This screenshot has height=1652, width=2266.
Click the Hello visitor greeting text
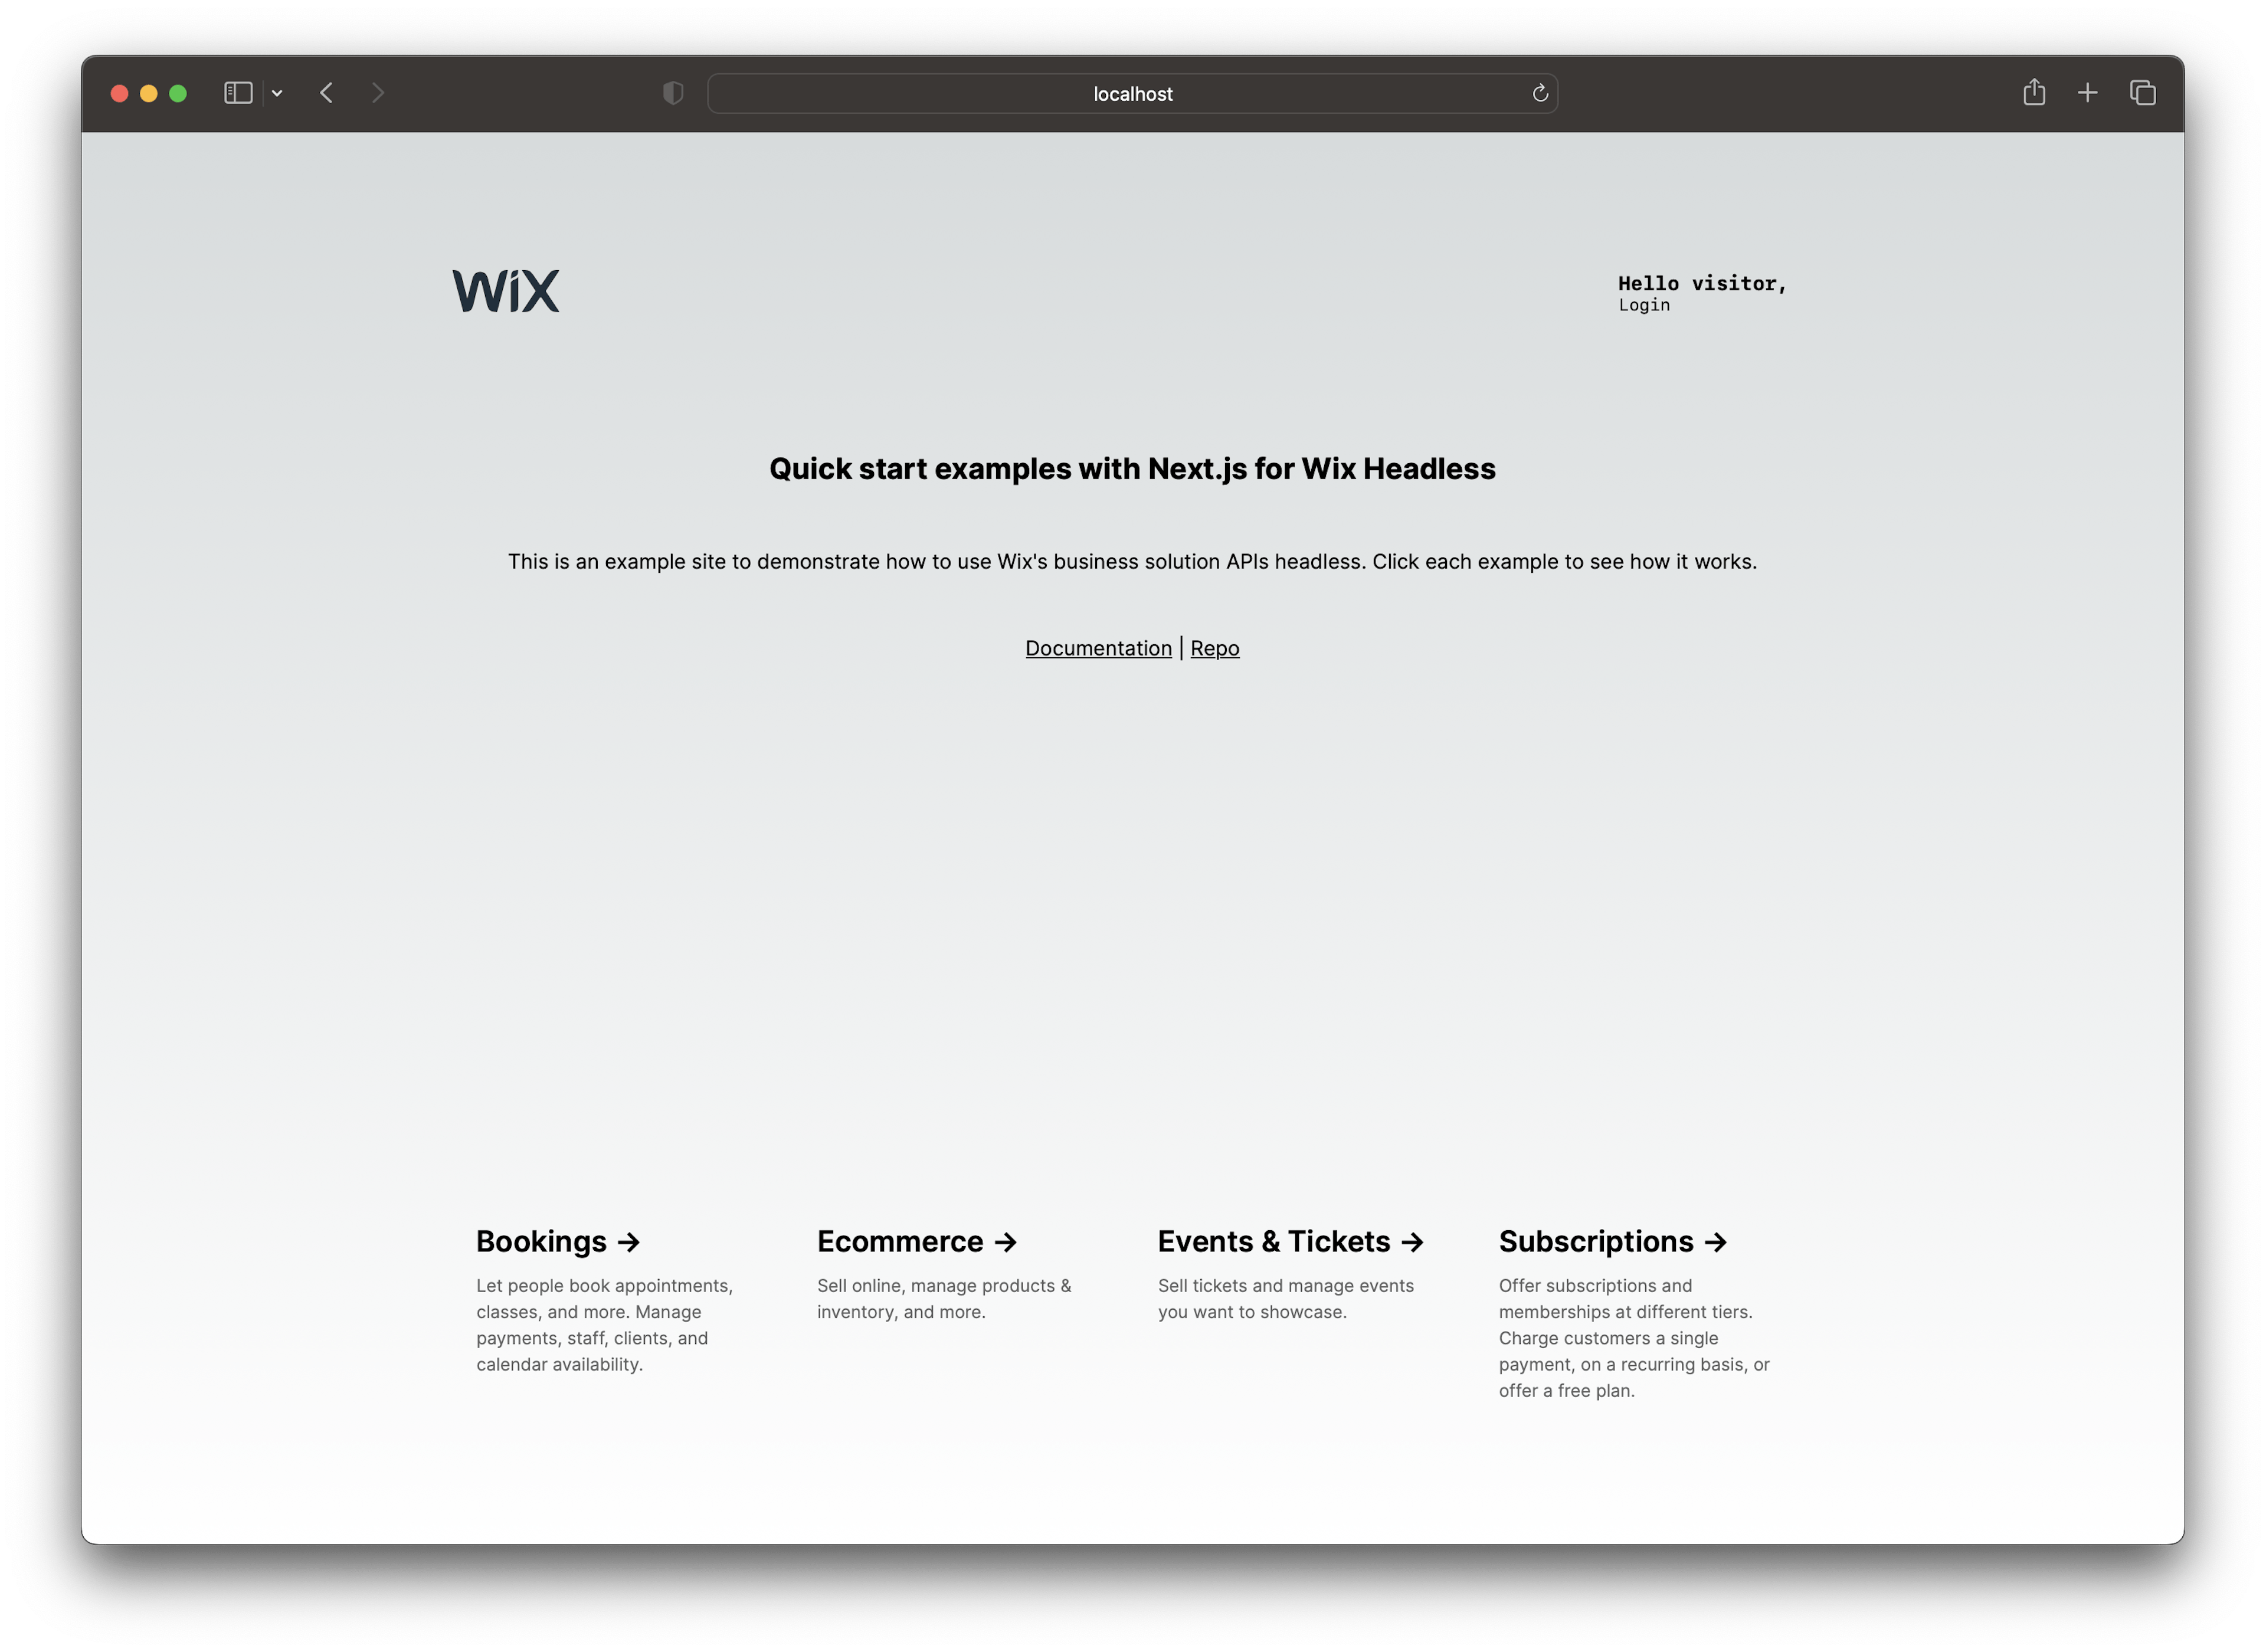(1702, 283)
